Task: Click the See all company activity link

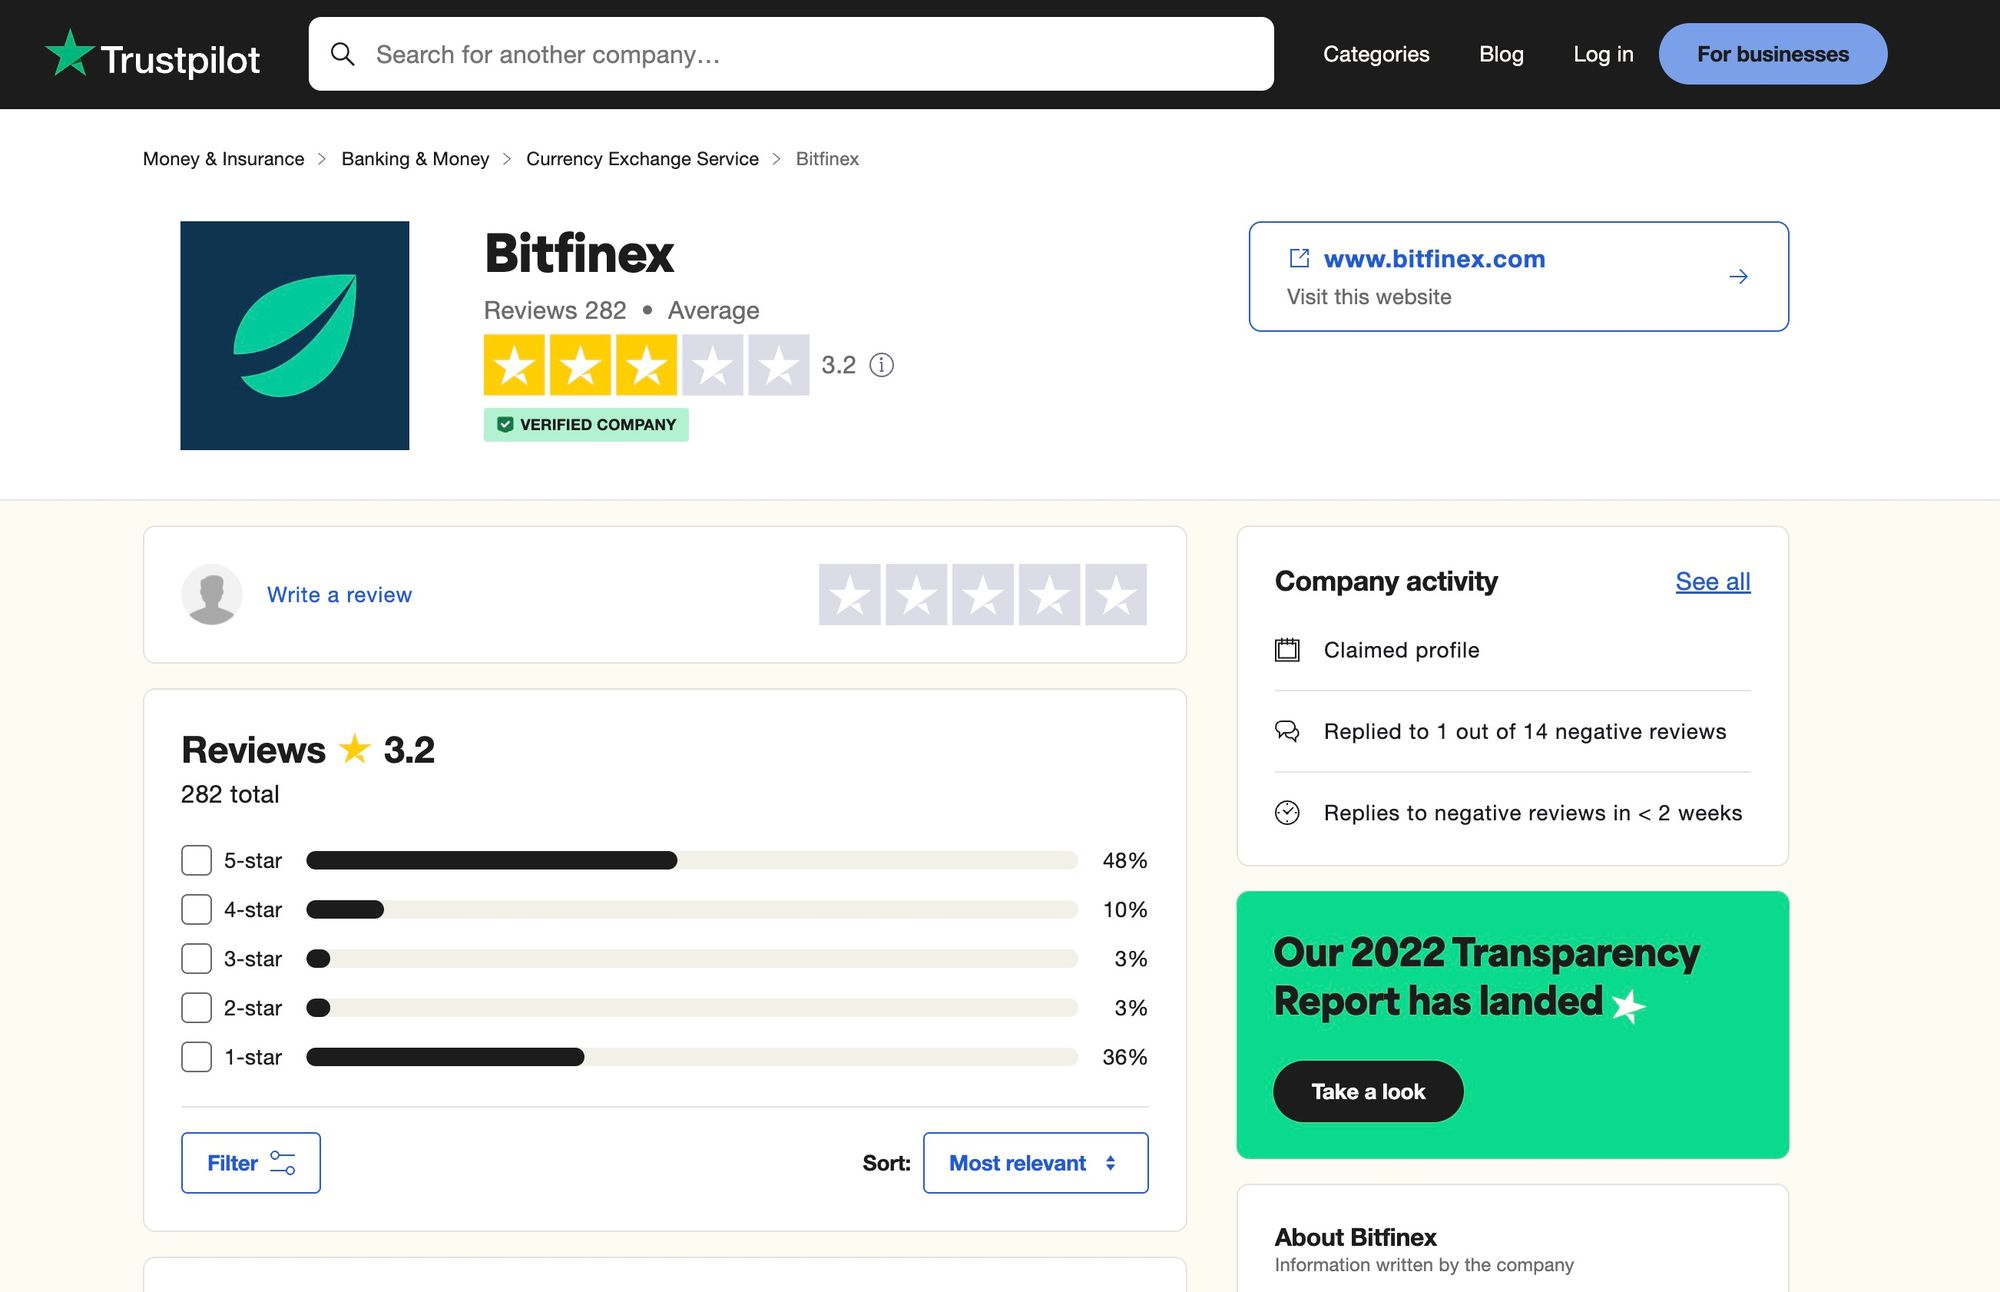Action: click(1713, 579)
